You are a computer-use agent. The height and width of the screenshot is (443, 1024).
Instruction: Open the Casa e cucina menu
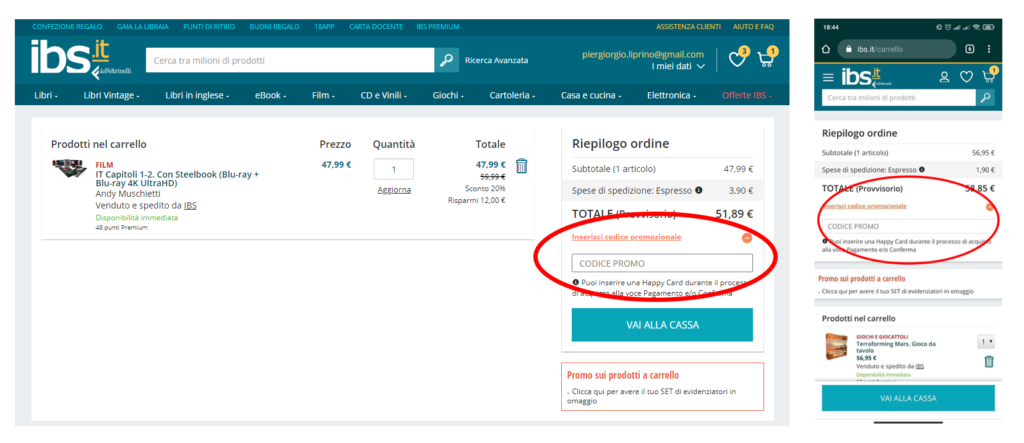click(591, 95)
